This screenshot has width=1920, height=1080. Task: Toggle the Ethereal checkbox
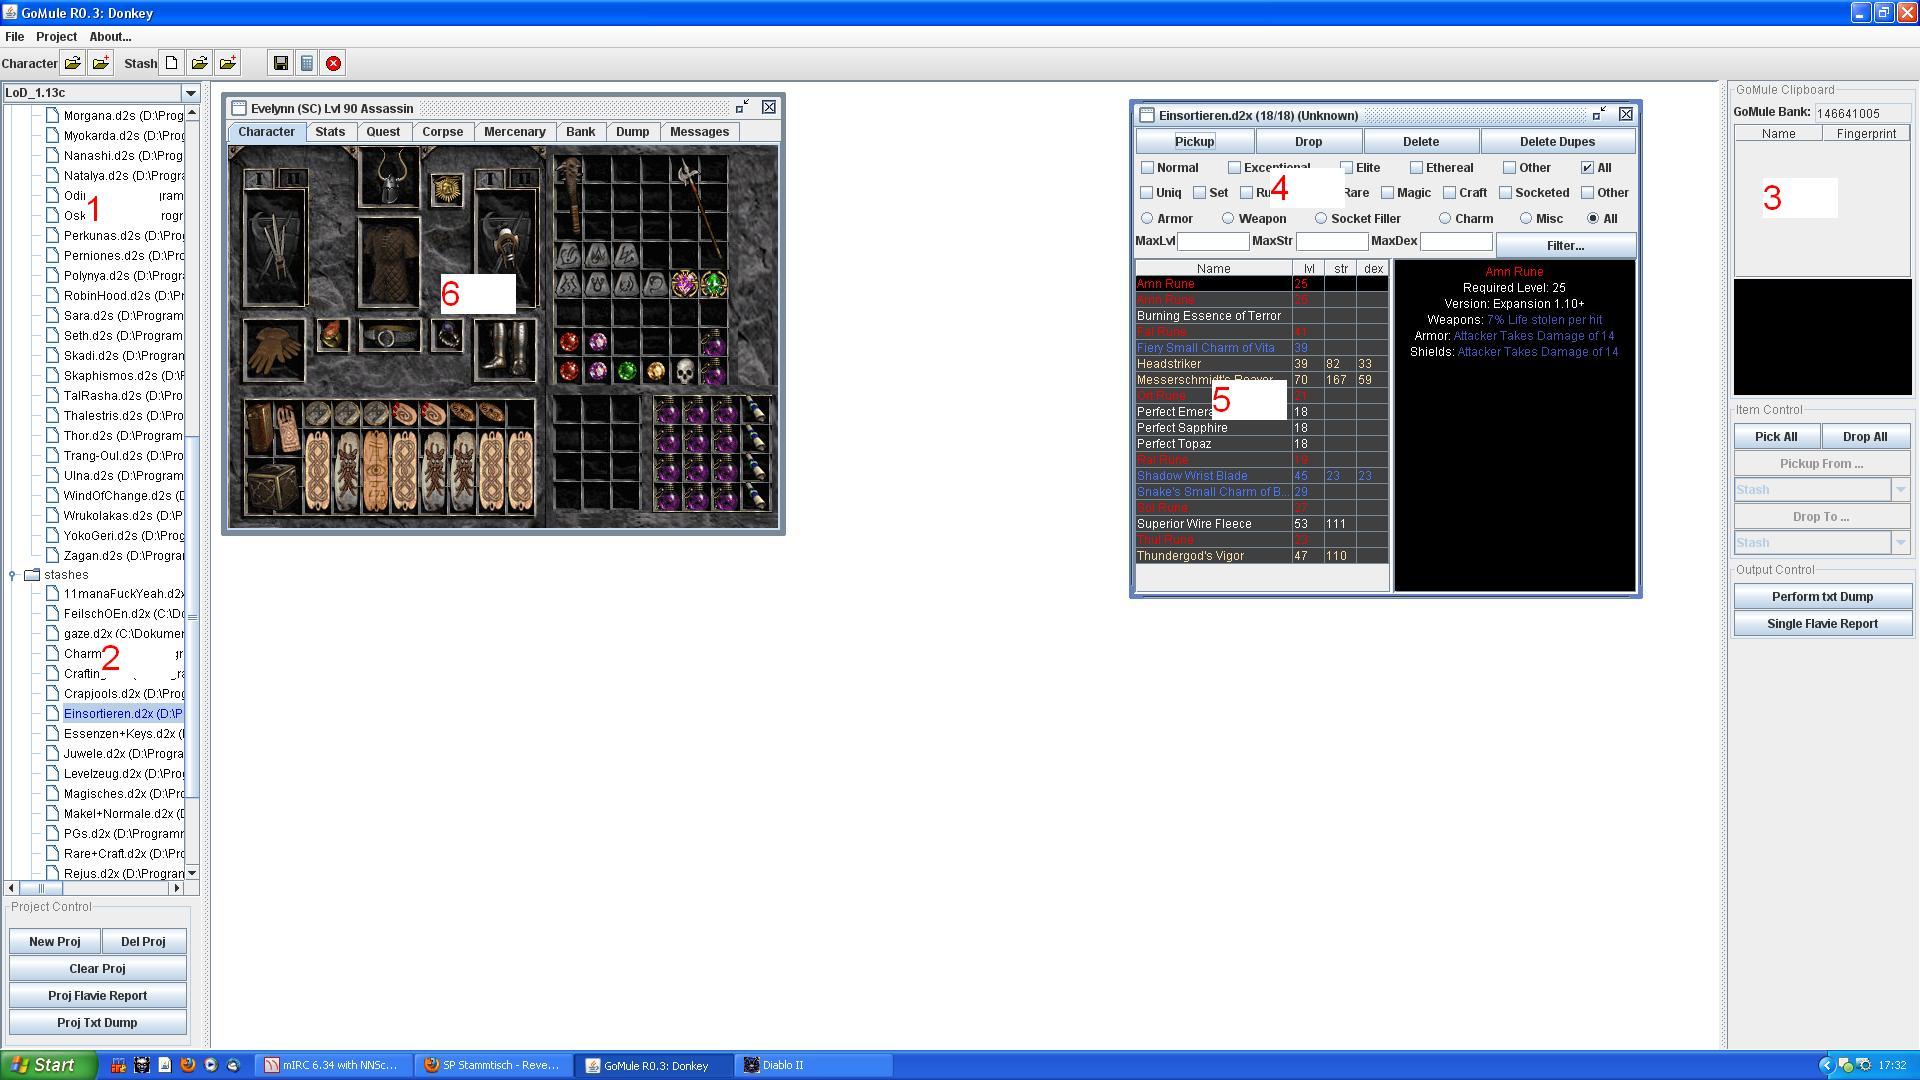[1416, 167]
